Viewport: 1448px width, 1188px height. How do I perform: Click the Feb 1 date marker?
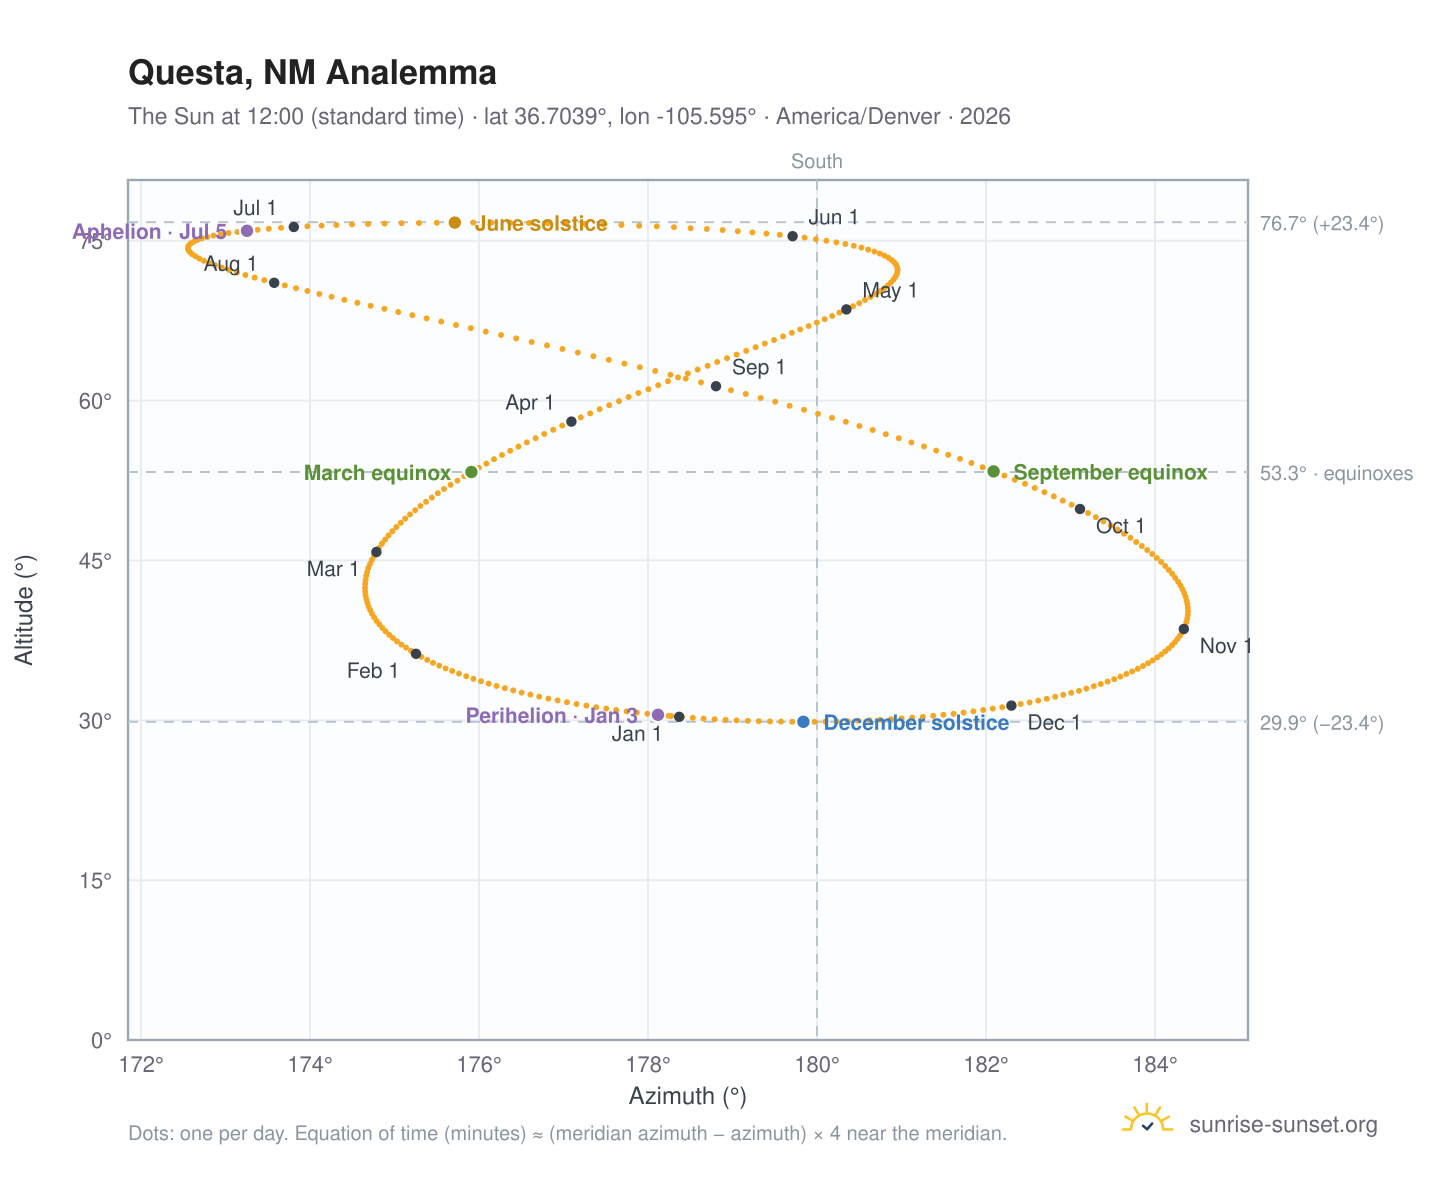tap(416, 654)
